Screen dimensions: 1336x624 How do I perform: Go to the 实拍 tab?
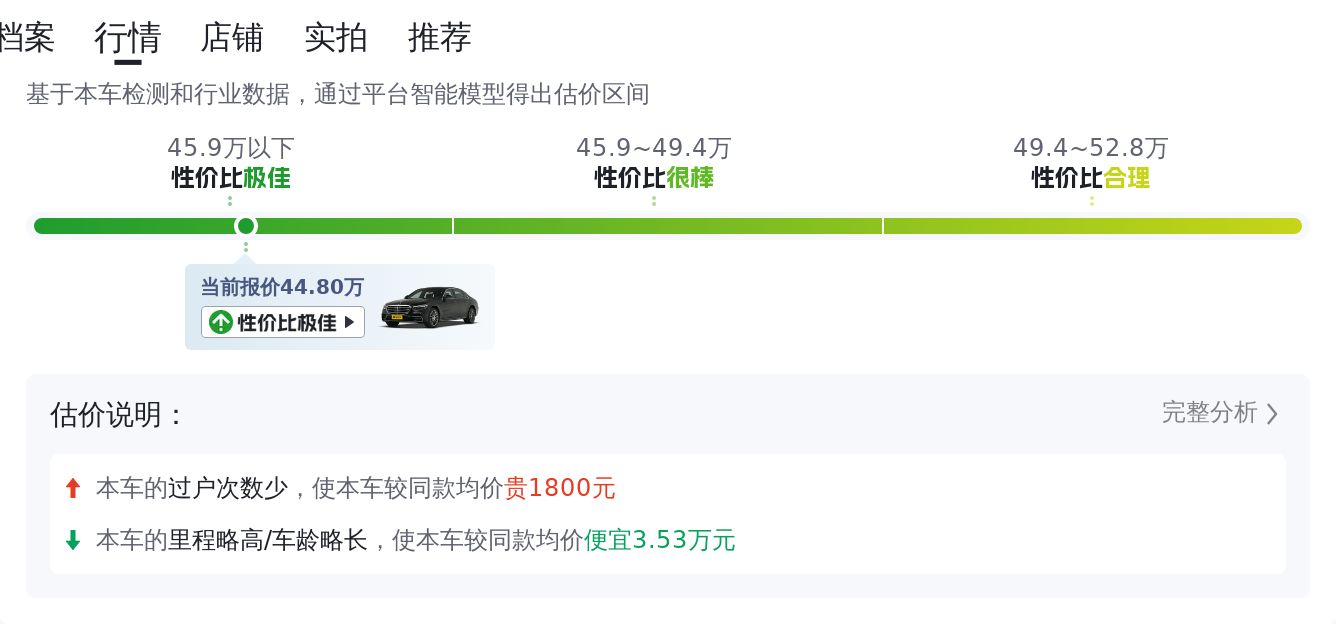point(336,38)
